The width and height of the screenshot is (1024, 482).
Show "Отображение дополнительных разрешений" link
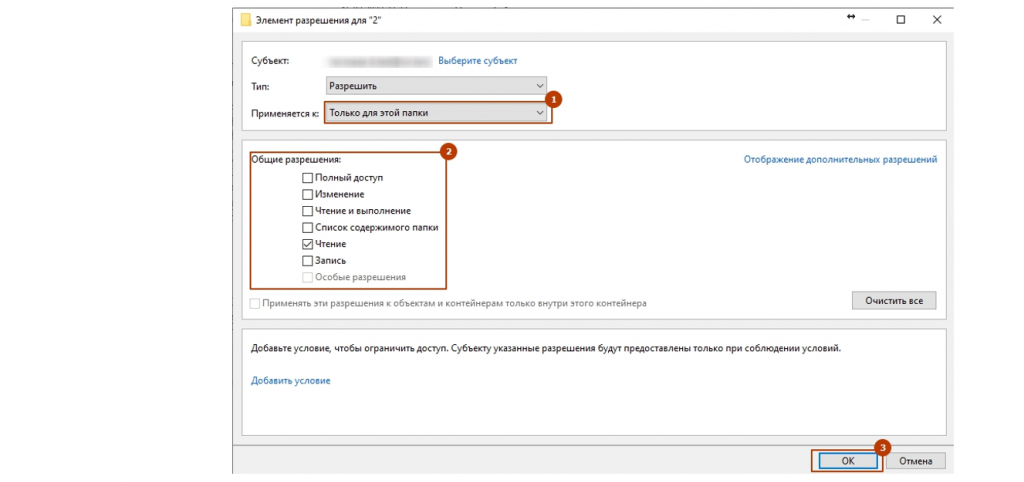point(840,159)
